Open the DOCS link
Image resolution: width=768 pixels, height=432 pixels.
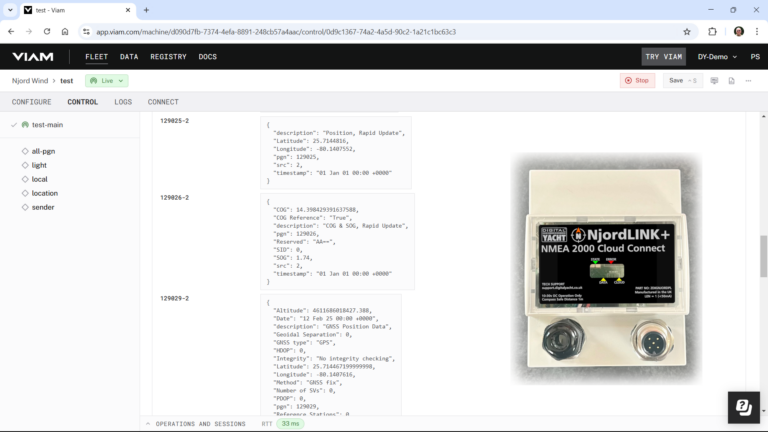tap(208, 57)
